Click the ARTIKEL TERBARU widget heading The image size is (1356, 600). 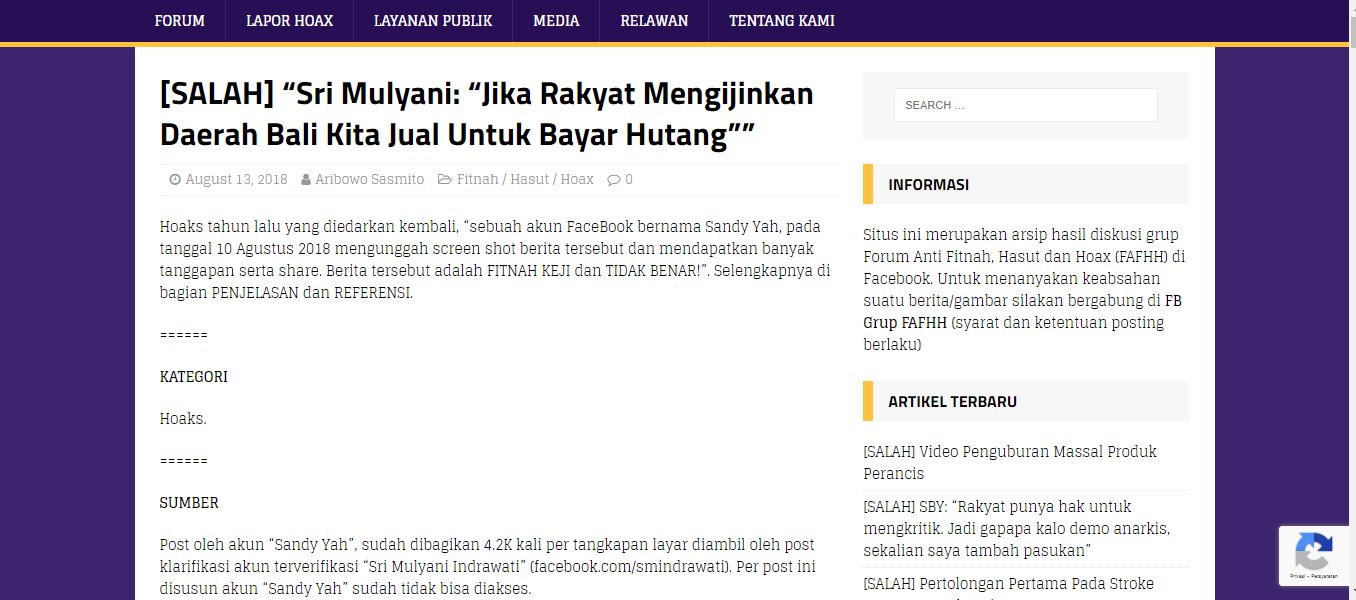coord(952,402)
